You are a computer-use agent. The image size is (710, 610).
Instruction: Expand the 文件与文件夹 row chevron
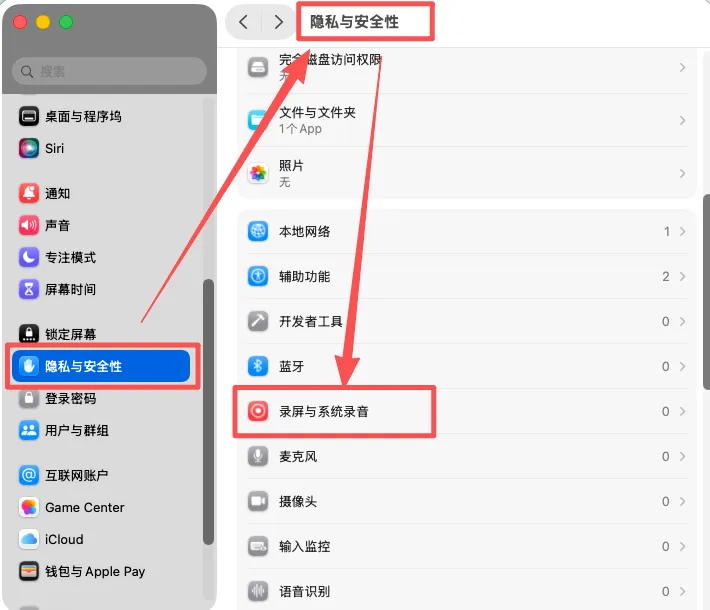pos(682,120)
